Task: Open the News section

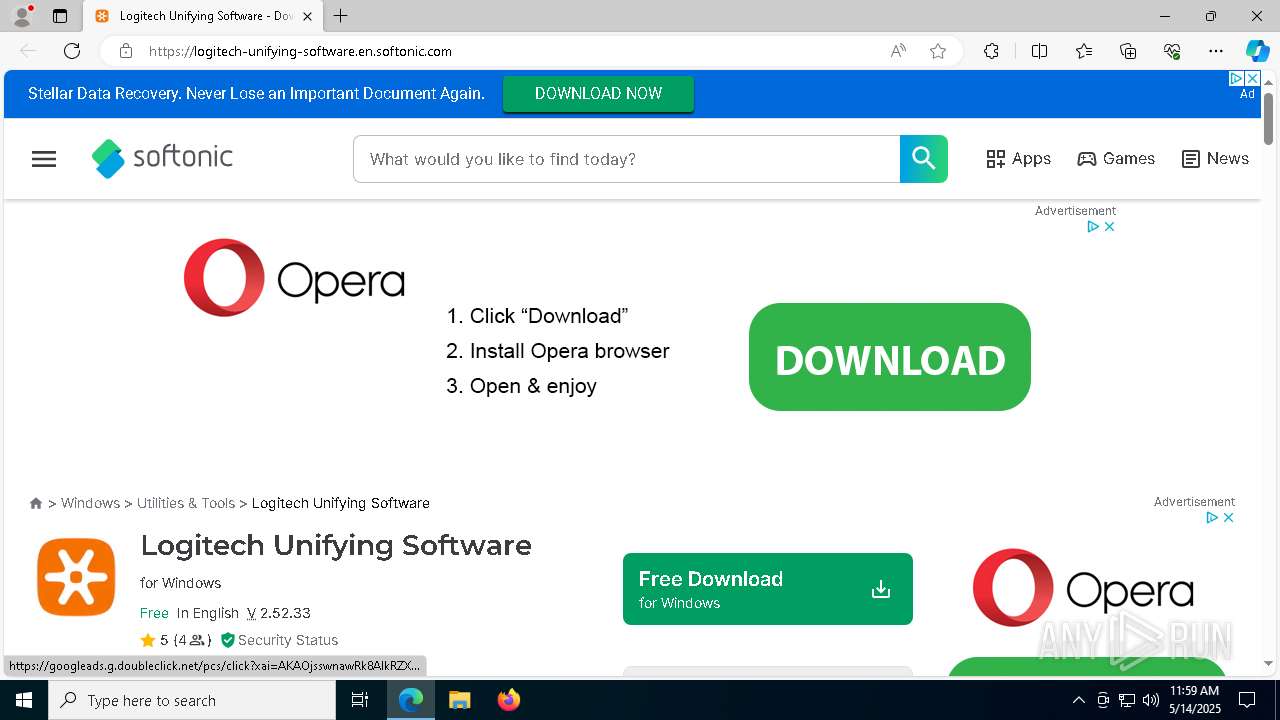Action: click(1215, 159)
